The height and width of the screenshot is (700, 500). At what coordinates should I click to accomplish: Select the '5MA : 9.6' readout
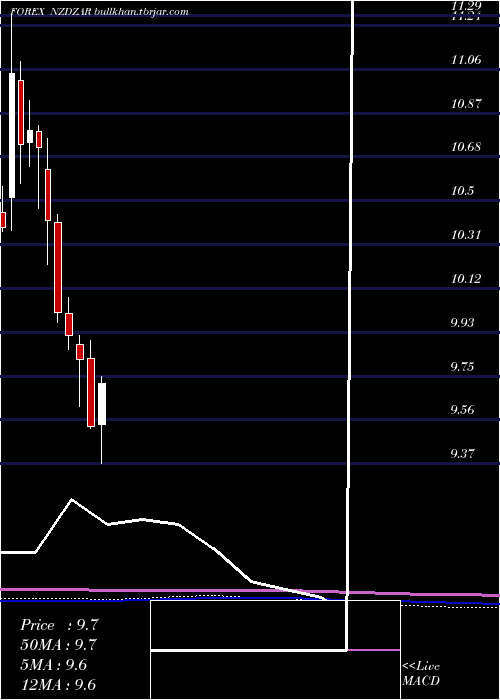click(54, 665)
